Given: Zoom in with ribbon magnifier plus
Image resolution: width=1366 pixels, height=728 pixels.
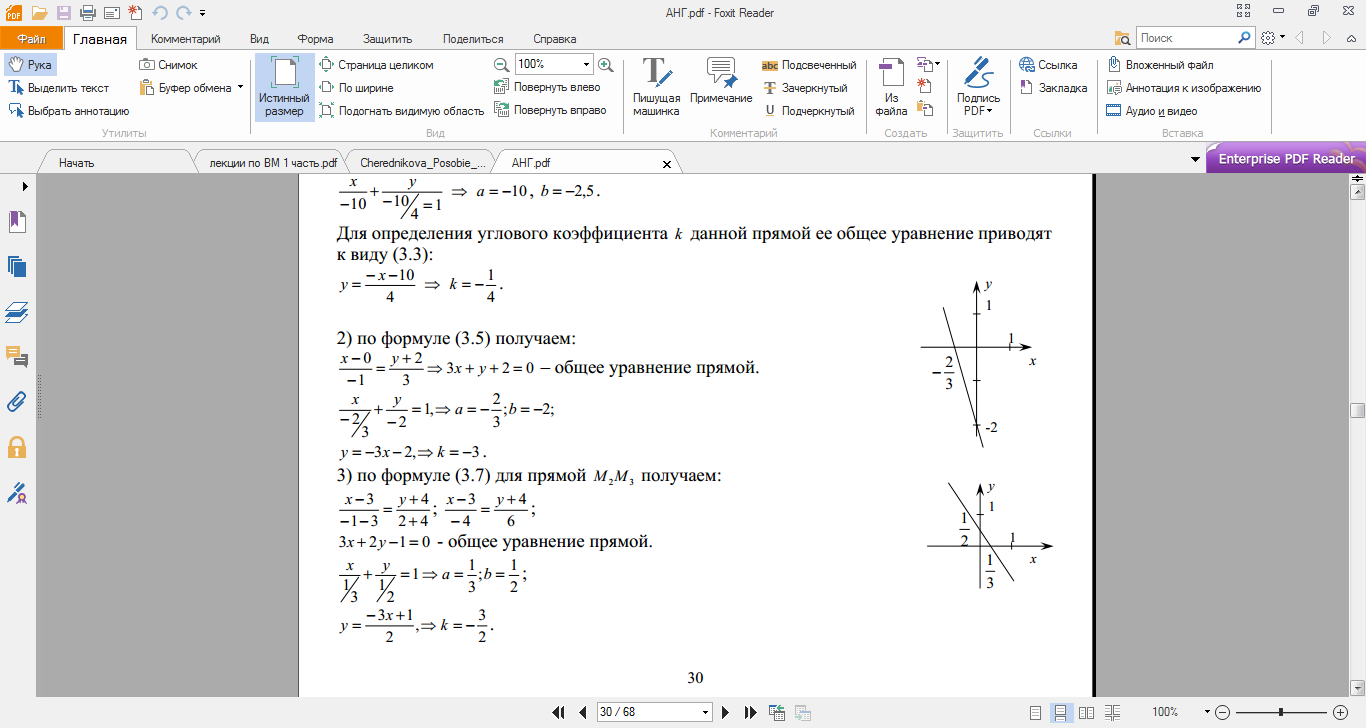Looking at the screenshot, I should click(x=605, y=64).
